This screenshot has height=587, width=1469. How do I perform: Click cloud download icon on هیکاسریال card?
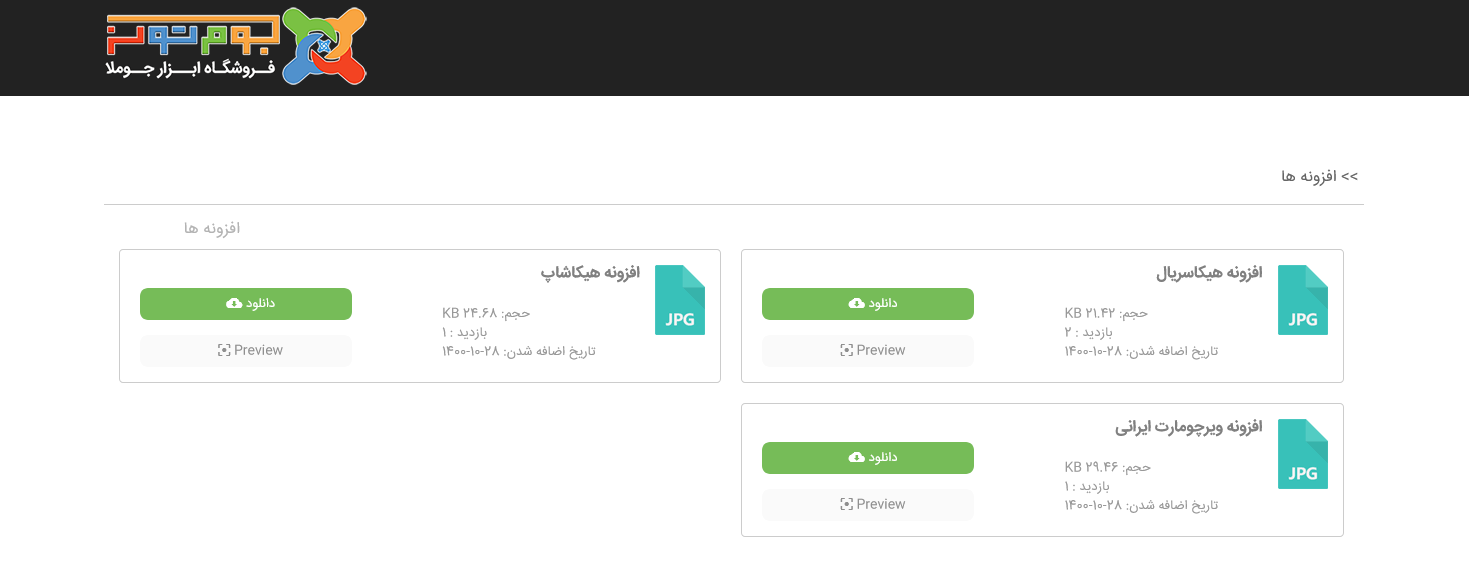[857, 303]
